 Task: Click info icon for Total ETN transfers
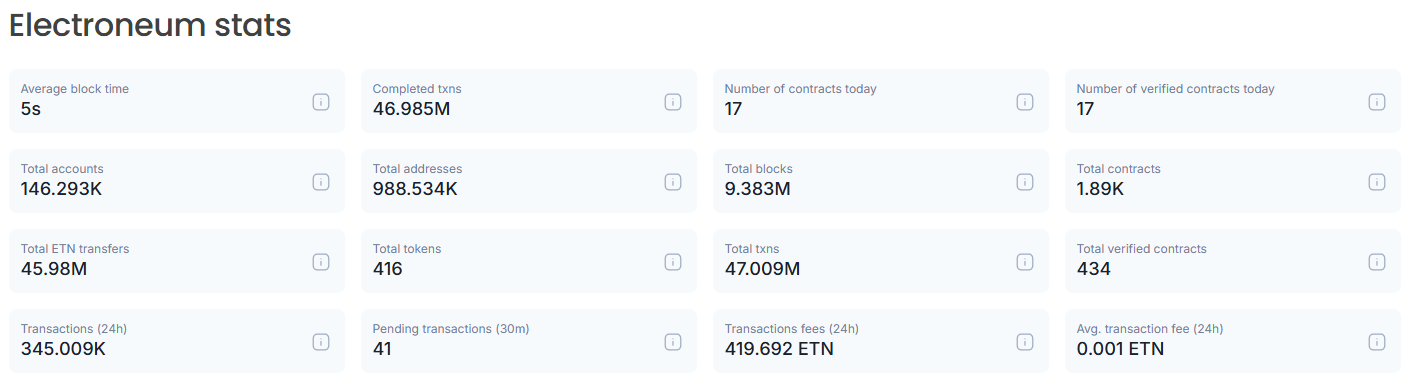pyautogui.click(x=321, y=262)
